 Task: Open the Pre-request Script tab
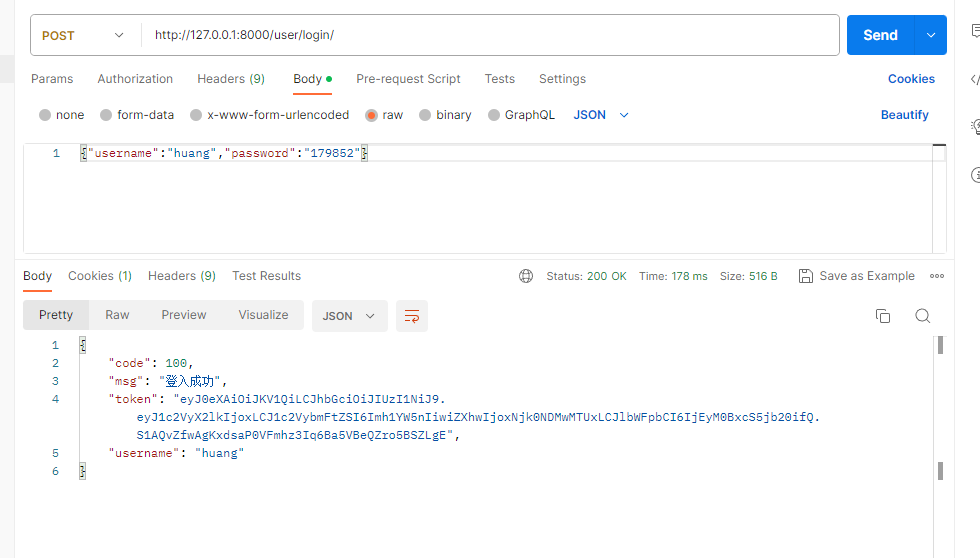(408, 79)
